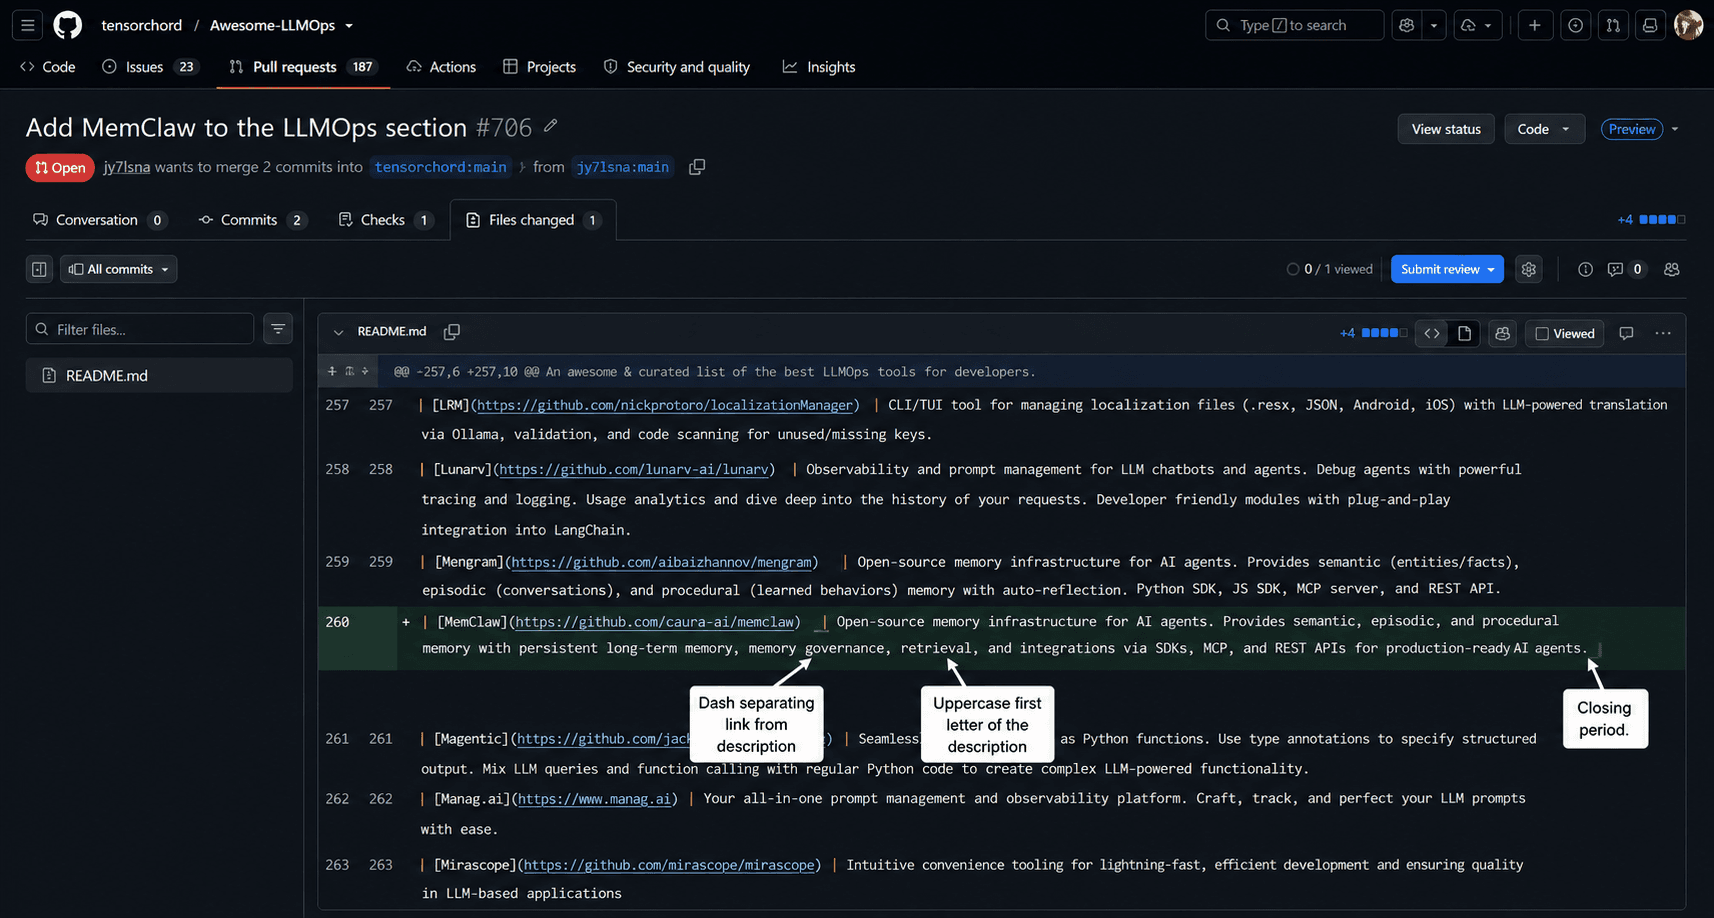This screenshot has width=1714, height=918.
Task: Switch to the Conversation tab
Action: pos(99,220)
